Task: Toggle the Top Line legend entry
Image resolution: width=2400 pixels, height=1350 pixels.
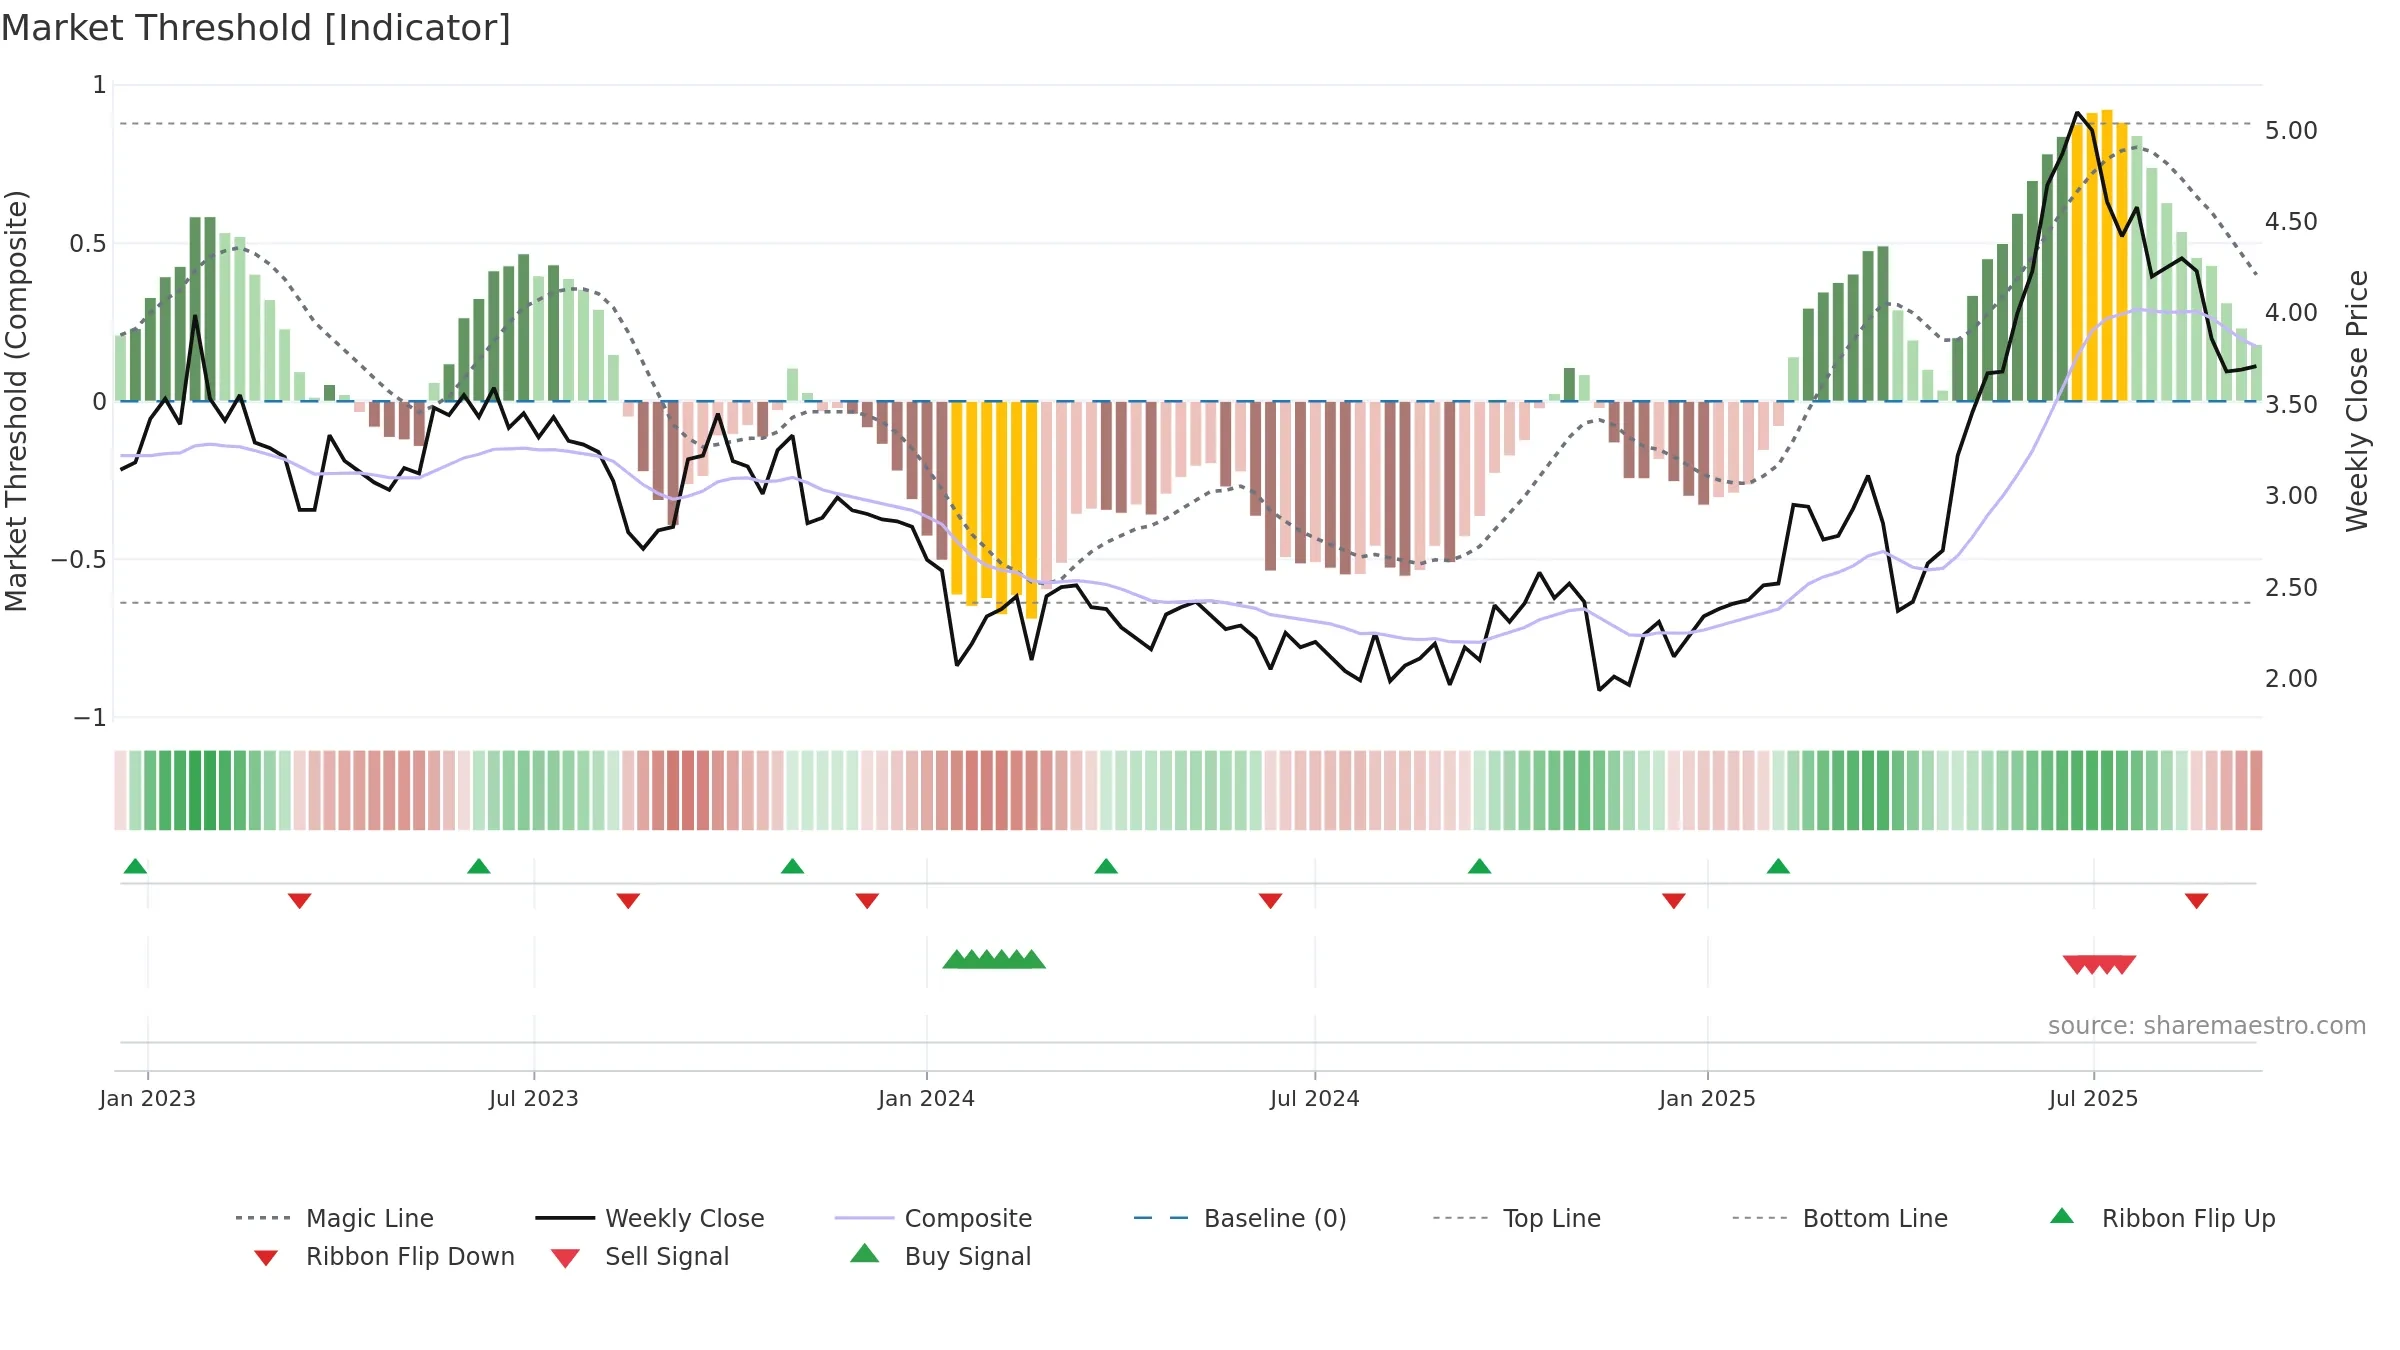Action: (x=1516, y=1218)
